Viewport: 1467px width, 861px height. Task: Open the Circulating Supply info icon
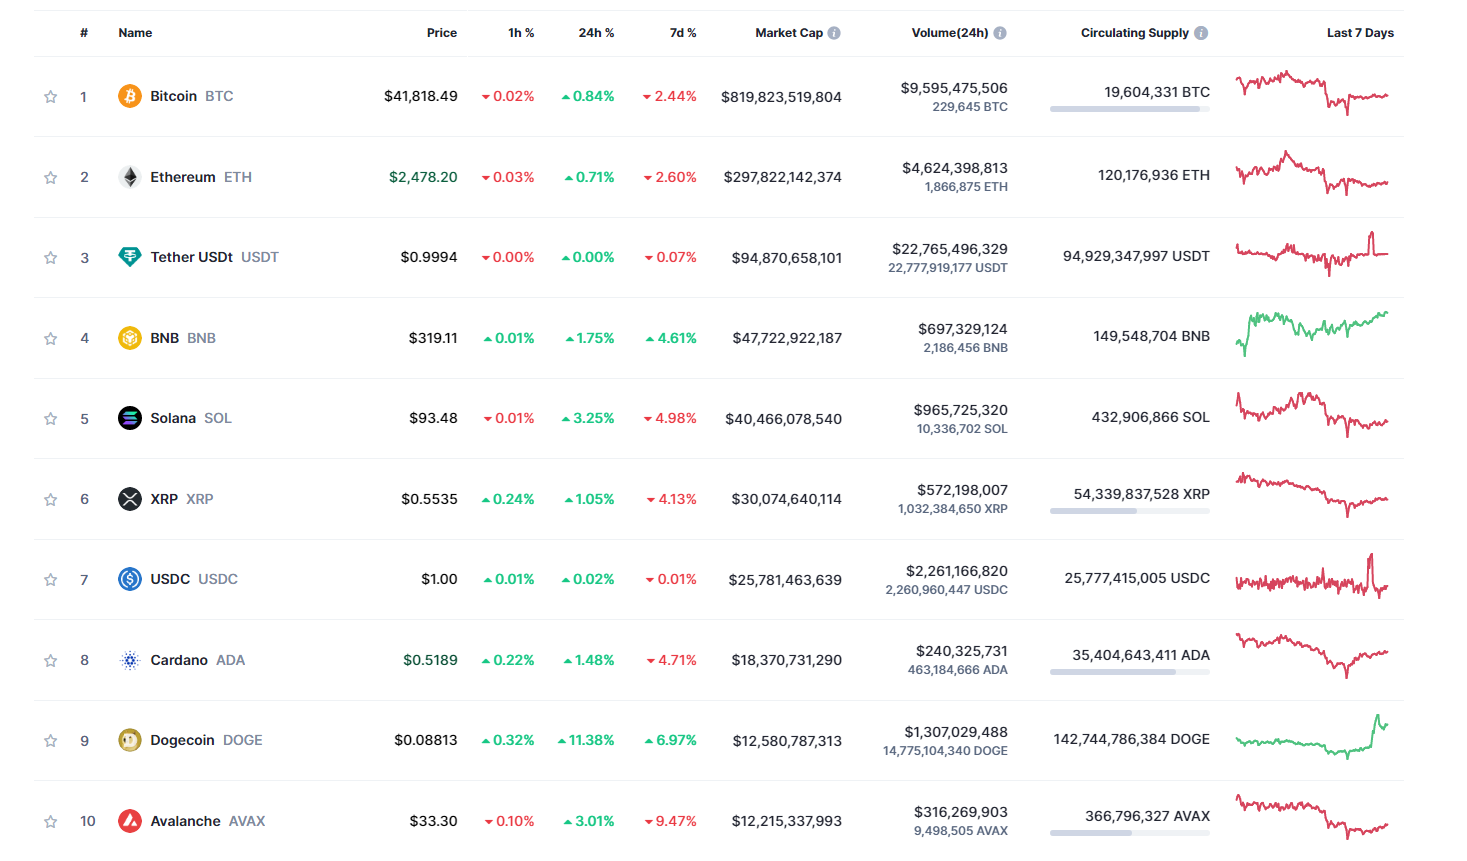coord(1201,33)
